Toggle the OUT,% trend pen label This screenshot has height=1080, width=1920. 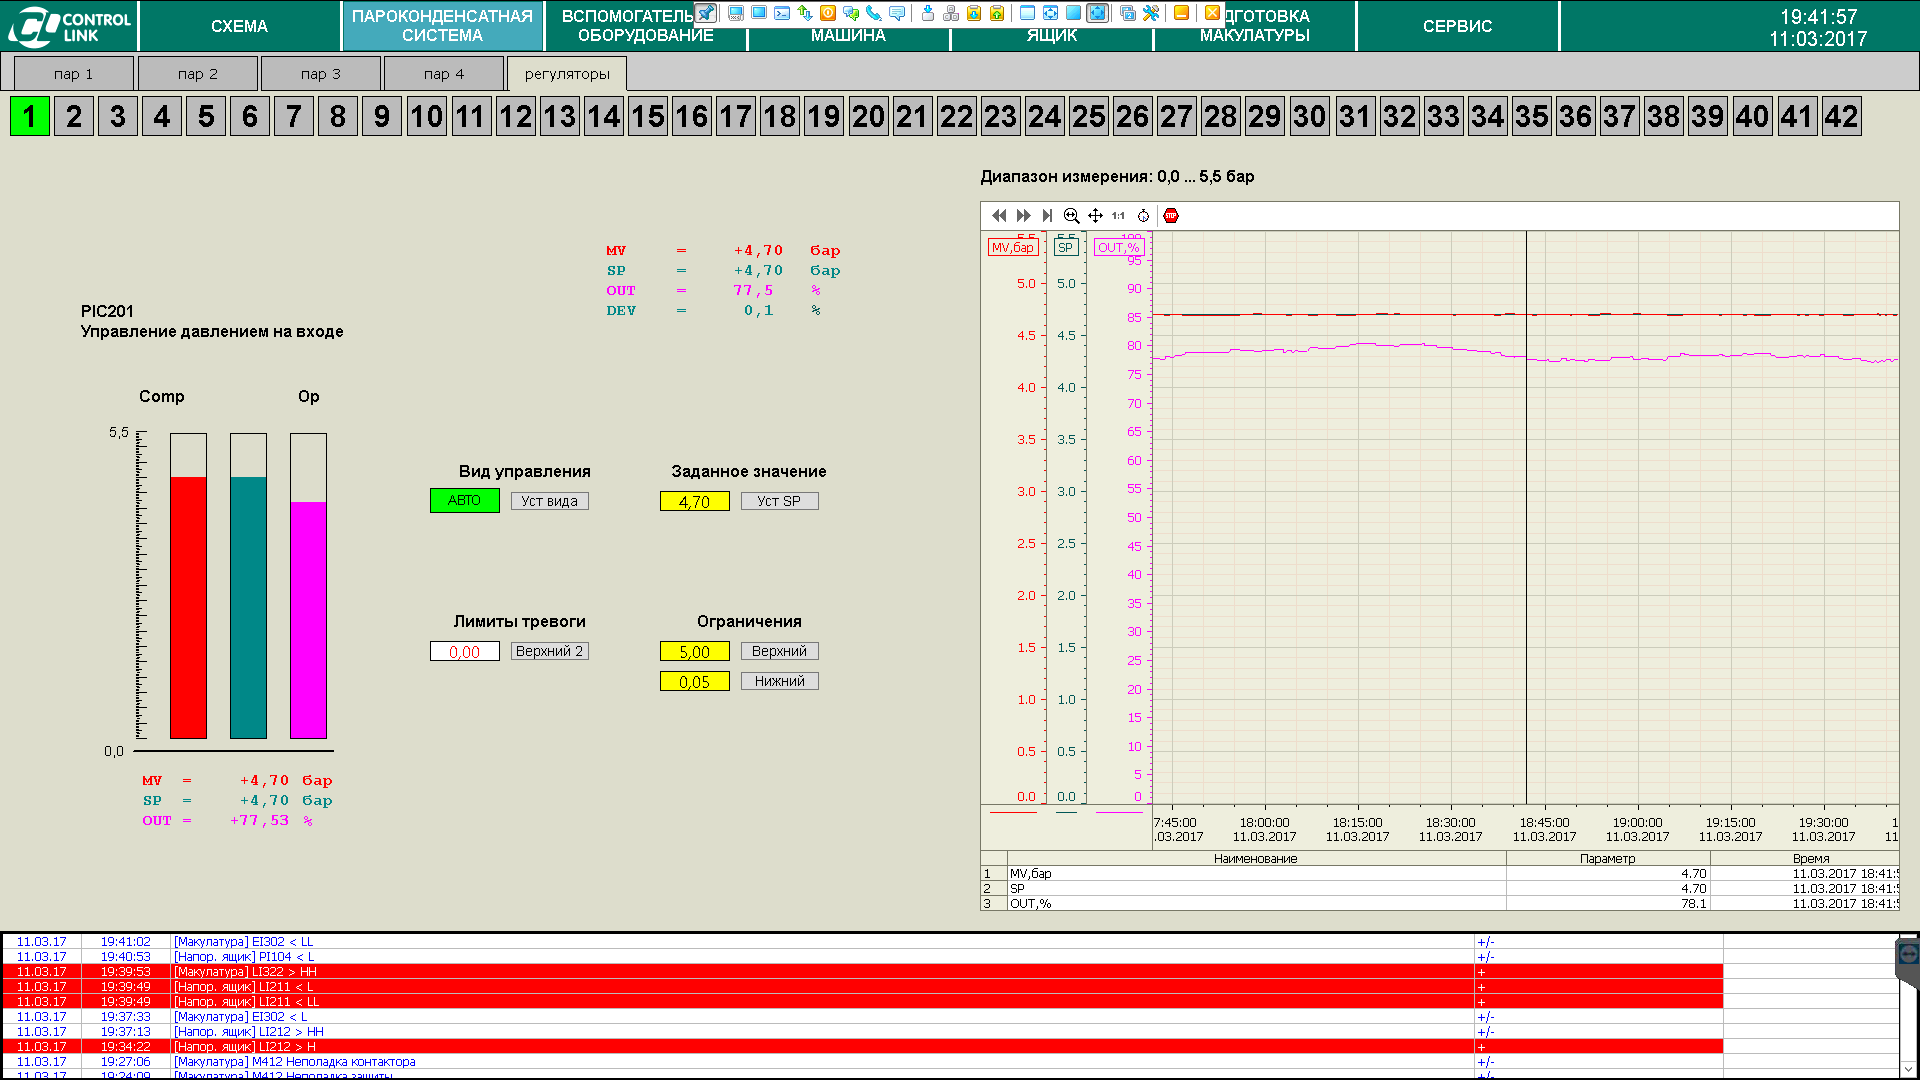1118,247
